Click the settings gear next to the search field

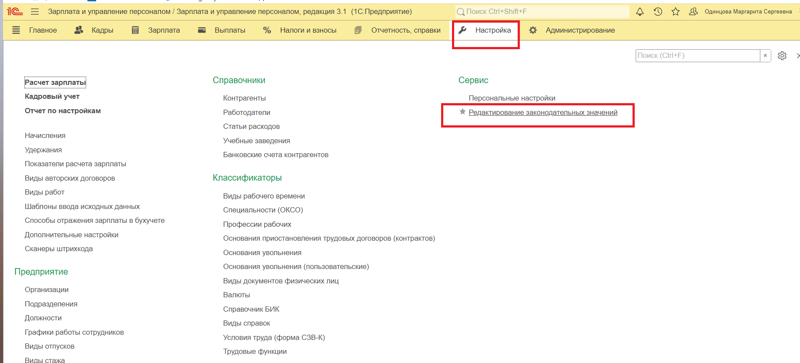click(x=782, y=56)
